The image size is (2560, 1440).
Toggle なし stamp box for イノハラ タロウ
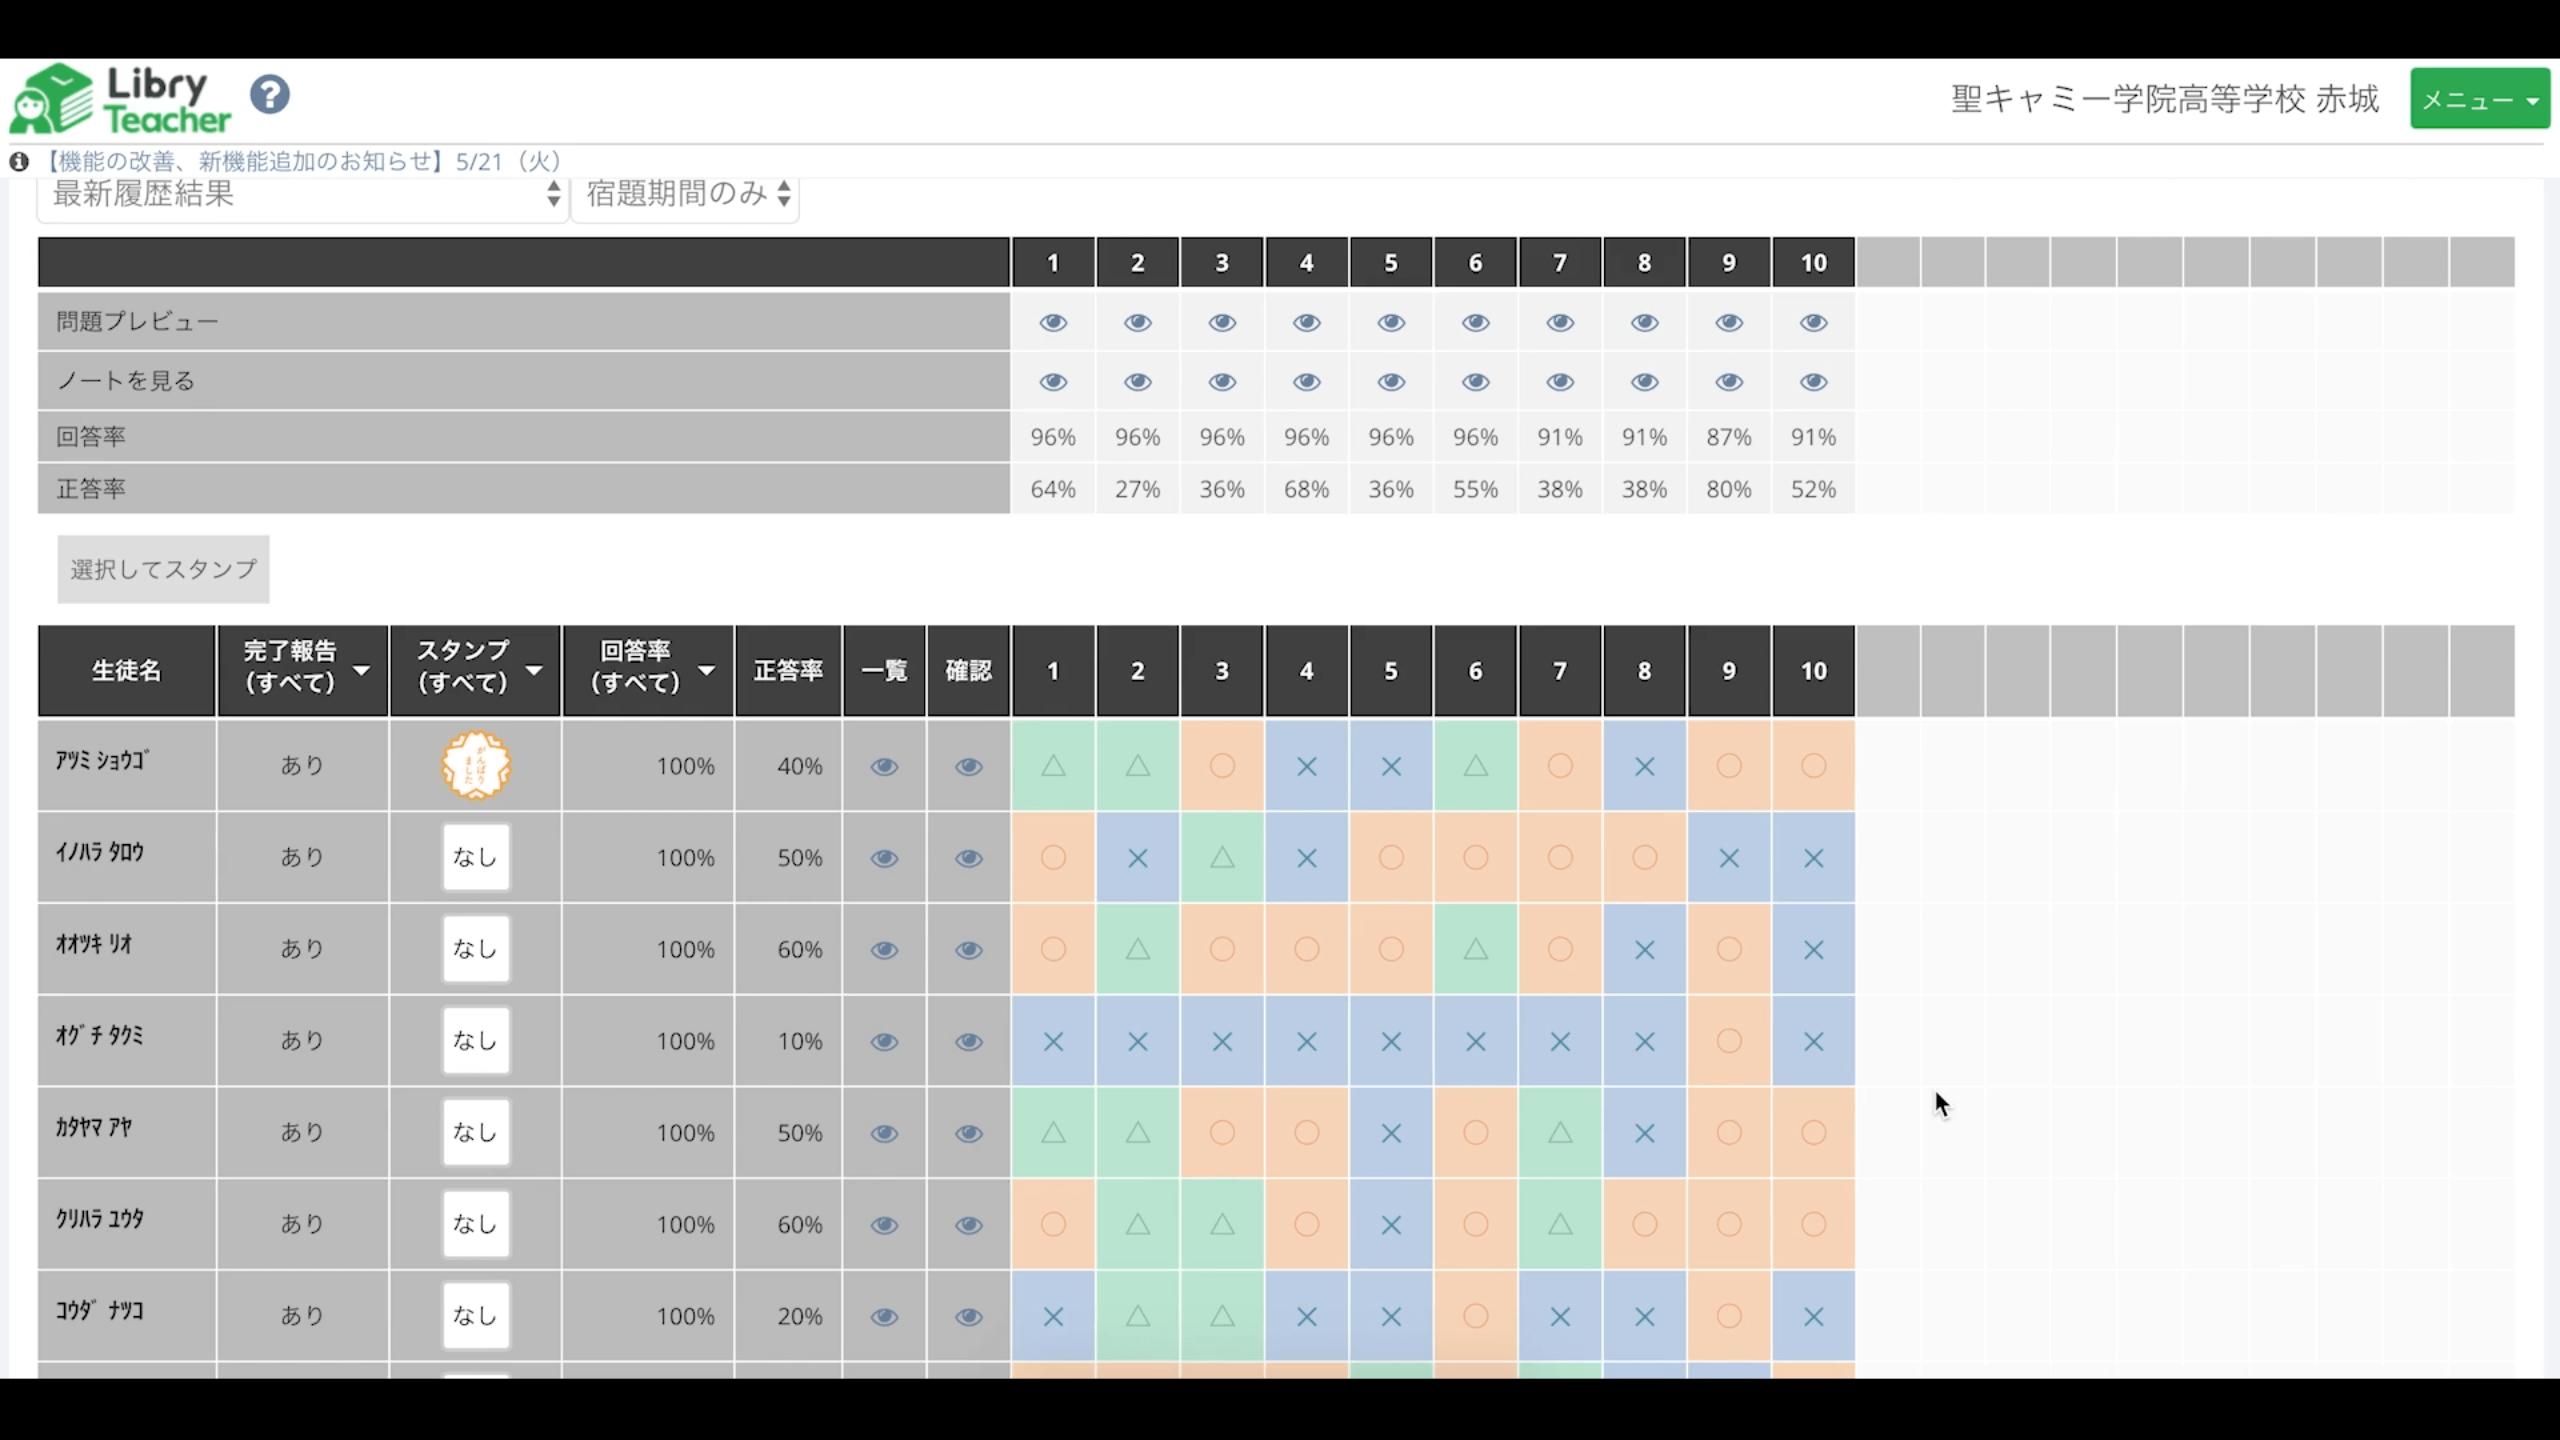pyautogui.click(x=476, y=858)
